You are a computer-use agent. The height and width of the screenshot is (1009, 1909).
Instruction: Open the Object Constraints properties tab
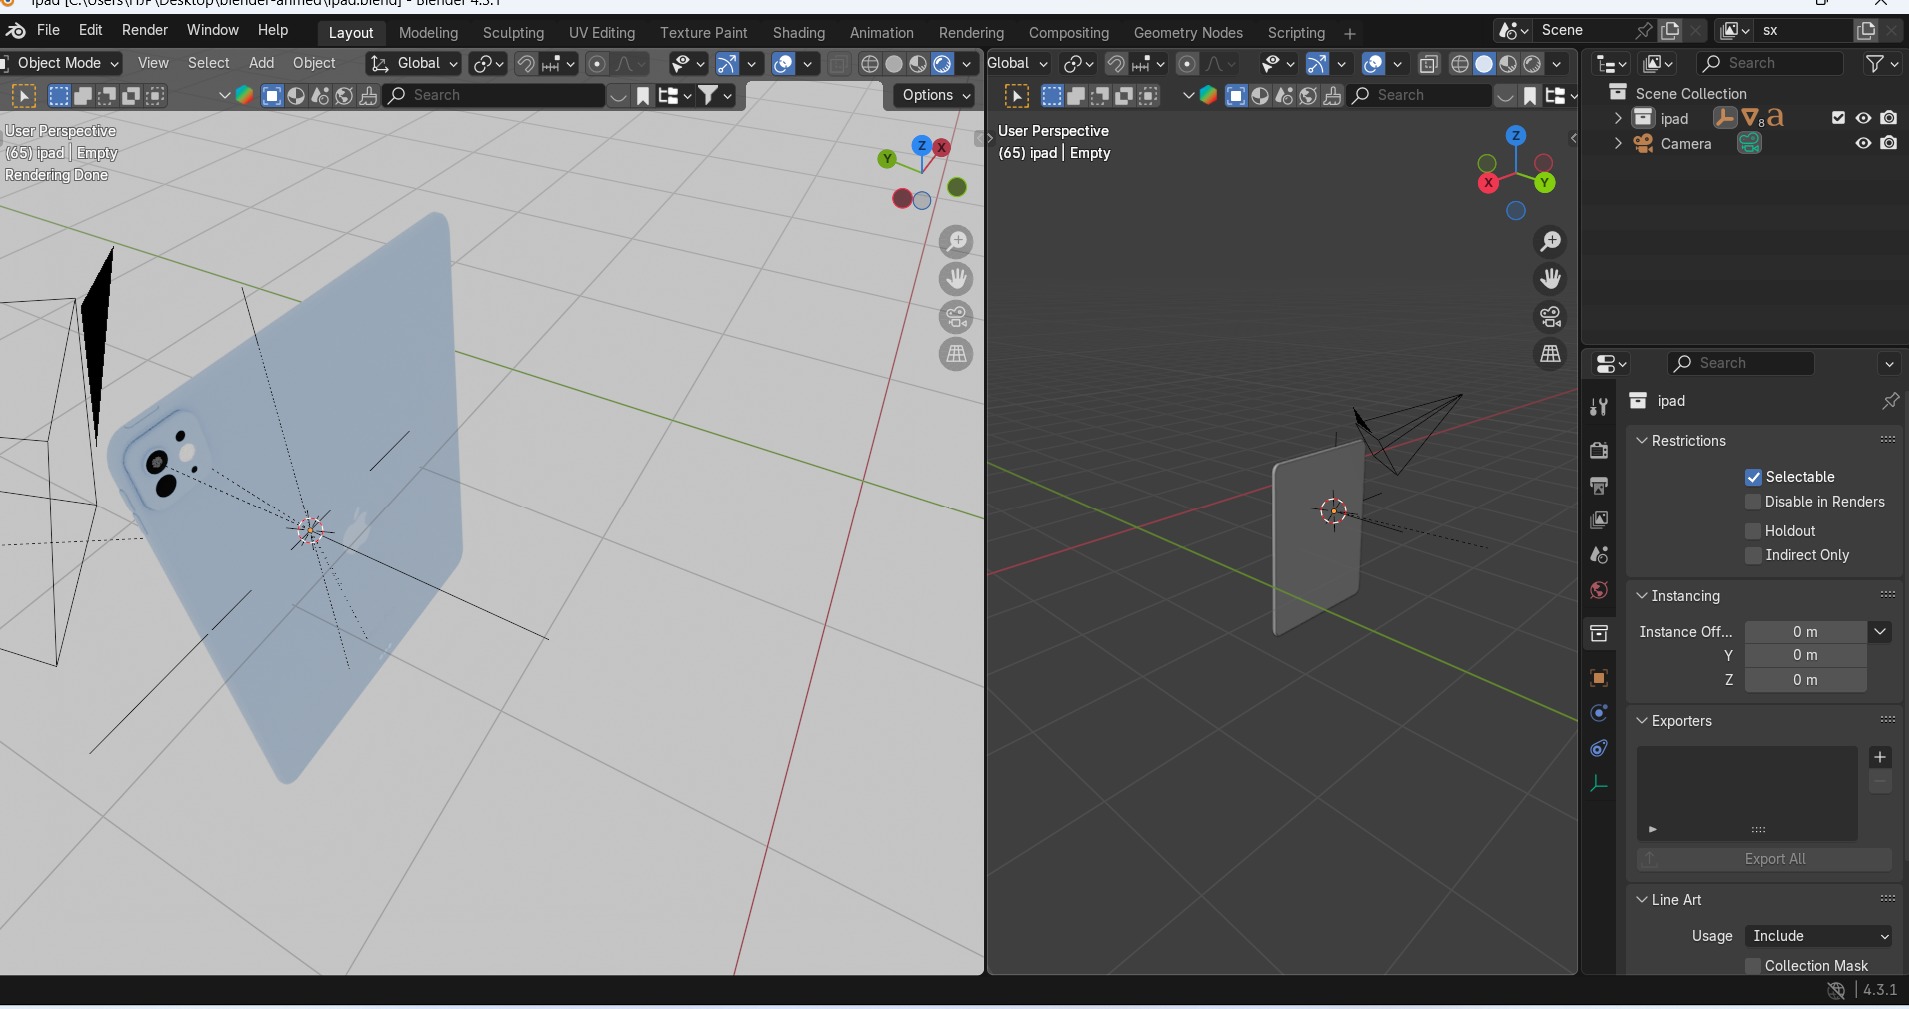(x=1599, y=748)
